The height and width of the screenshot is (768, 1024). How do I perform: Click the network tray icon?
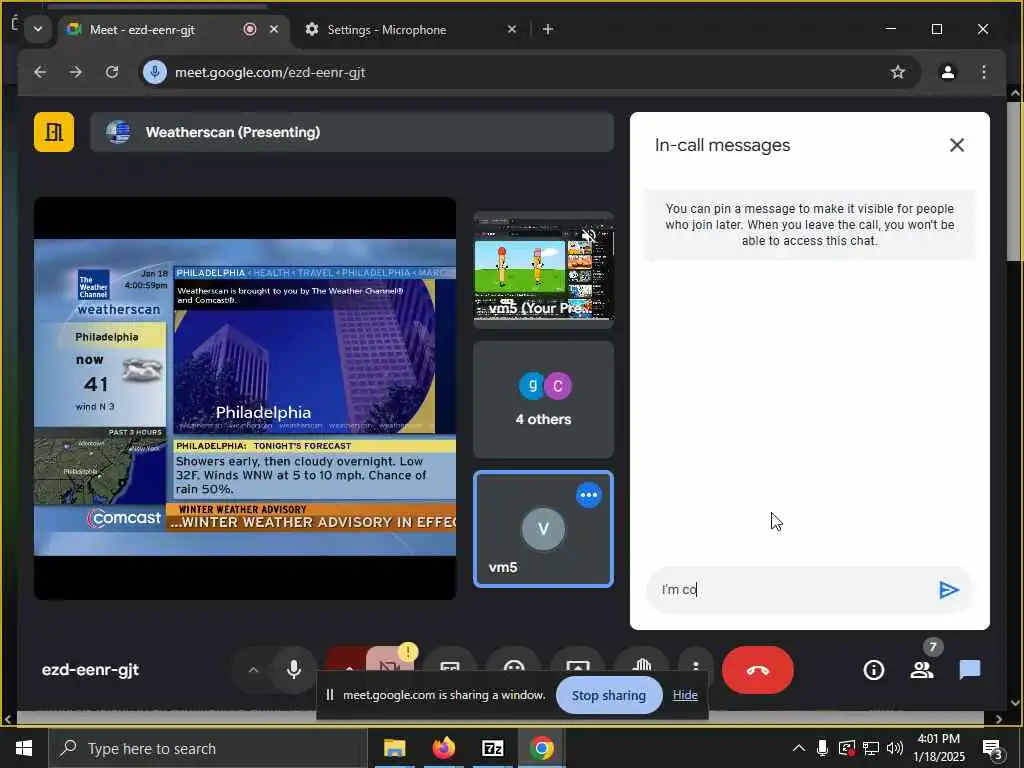pos(871,748)
